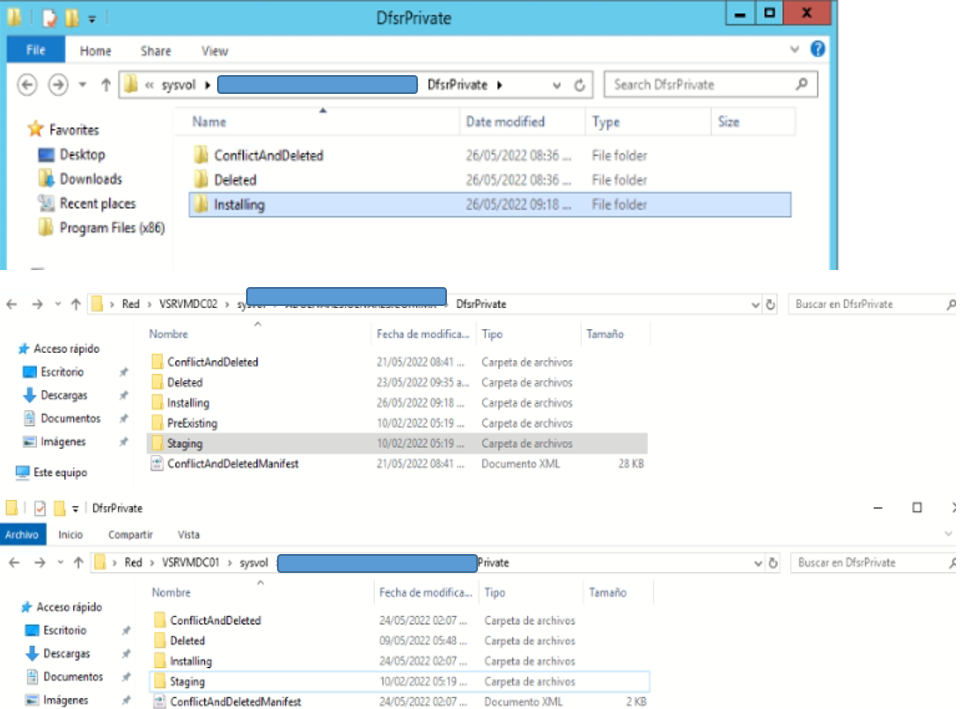Open address history dropdown in top window
961x709 pixels.
(x=556, y=85)
